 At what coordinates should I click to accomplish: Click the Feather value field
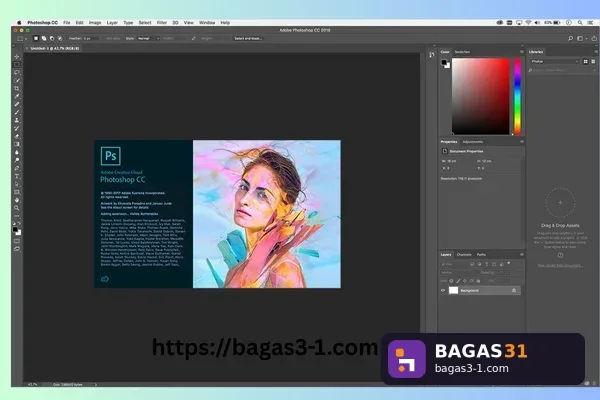coord(90,38)
